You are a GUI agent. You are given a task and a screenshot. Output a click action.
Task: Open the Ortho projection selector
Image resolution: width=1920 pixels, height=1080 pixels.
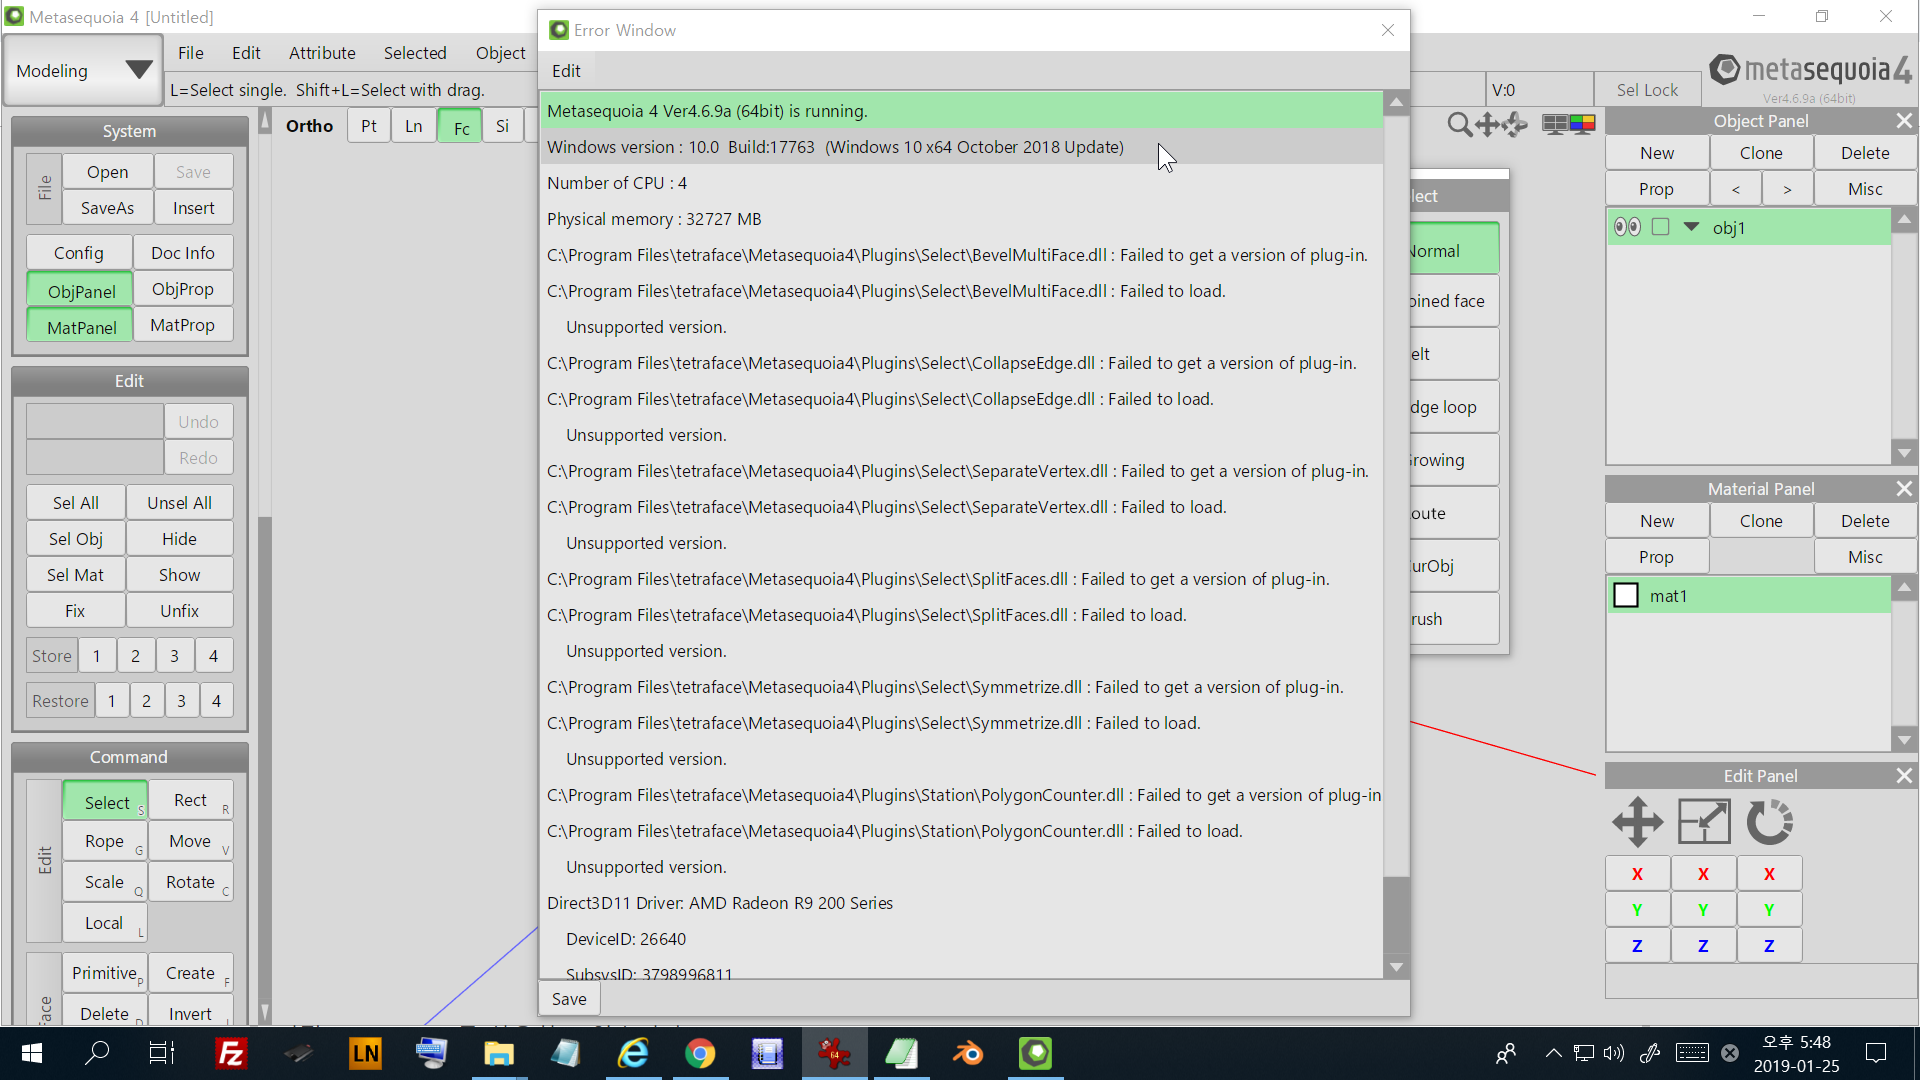tap(309, 126)
